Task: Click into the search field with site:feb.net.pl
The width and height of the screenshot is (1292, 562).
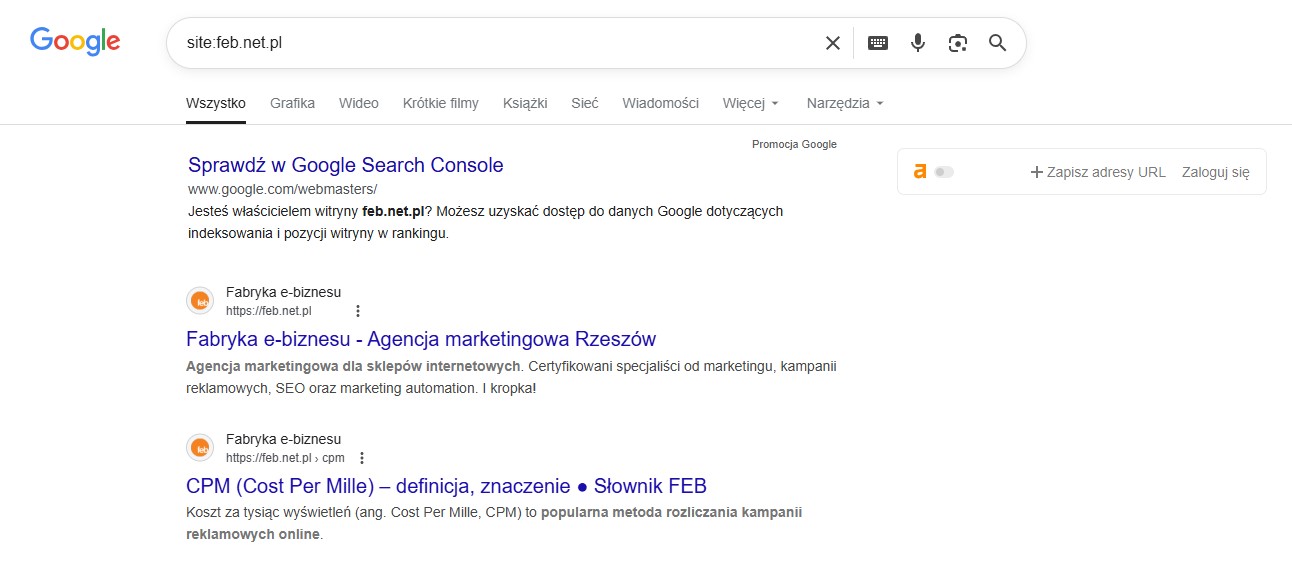Action: click(490, 43)
